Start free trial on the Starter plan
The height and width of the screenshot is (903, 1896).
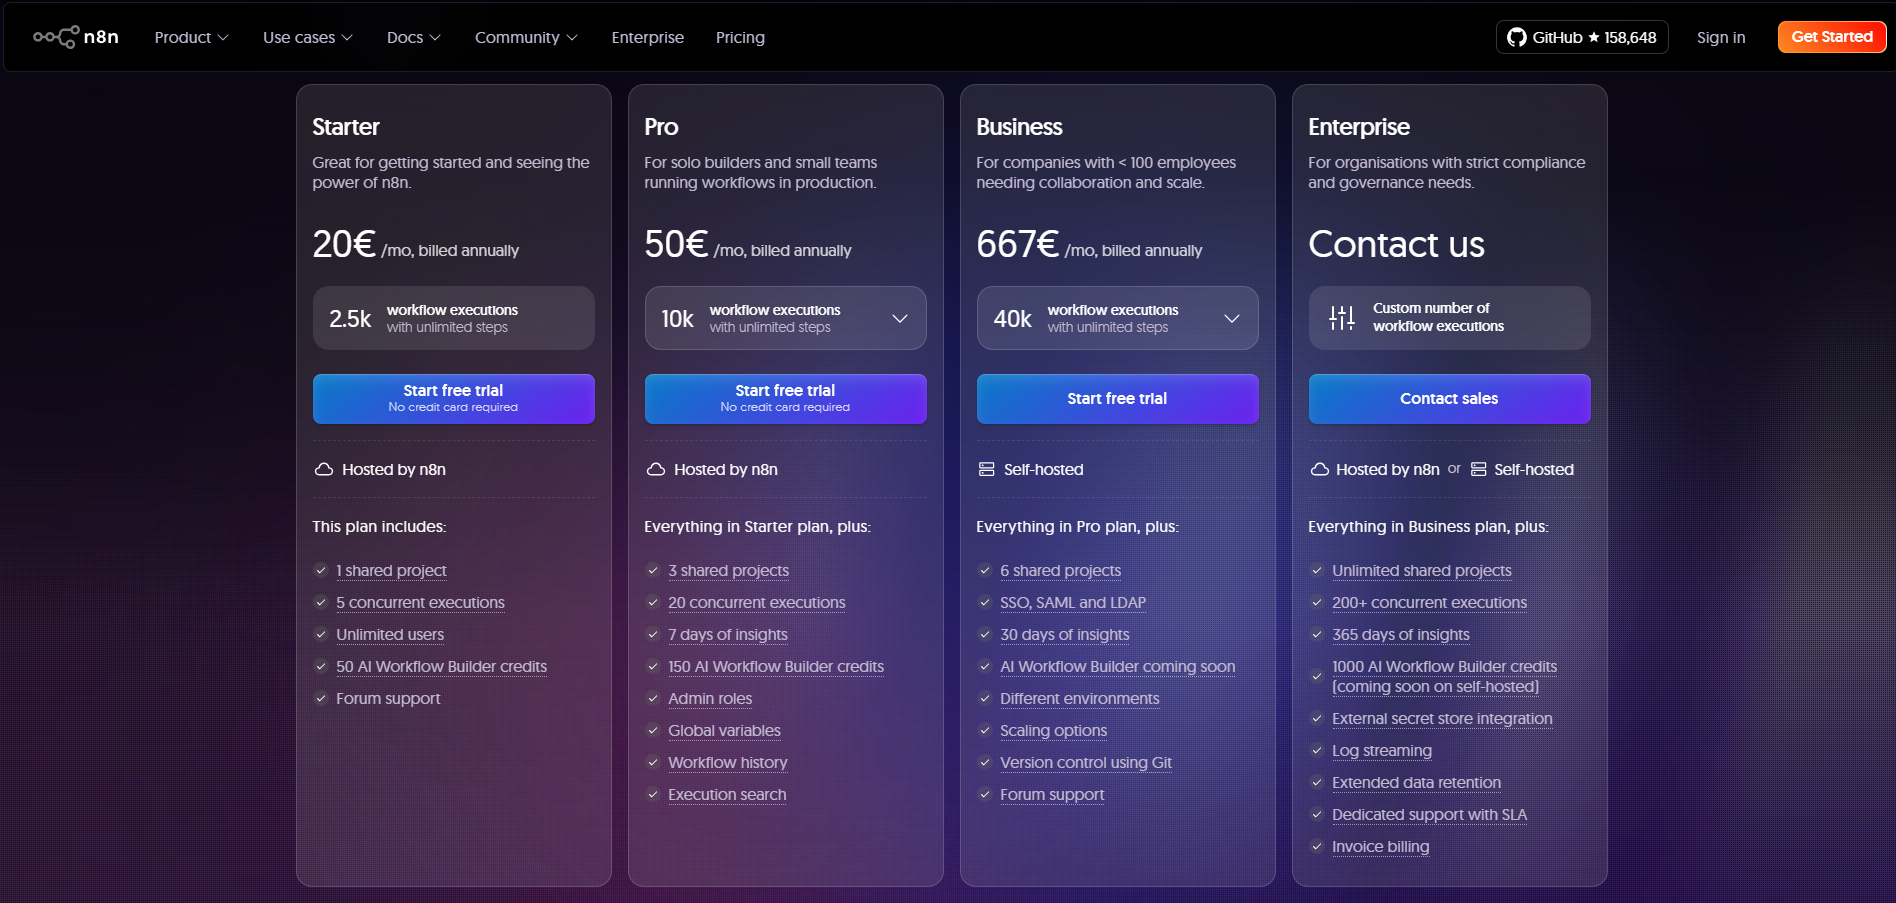(453, 398)
